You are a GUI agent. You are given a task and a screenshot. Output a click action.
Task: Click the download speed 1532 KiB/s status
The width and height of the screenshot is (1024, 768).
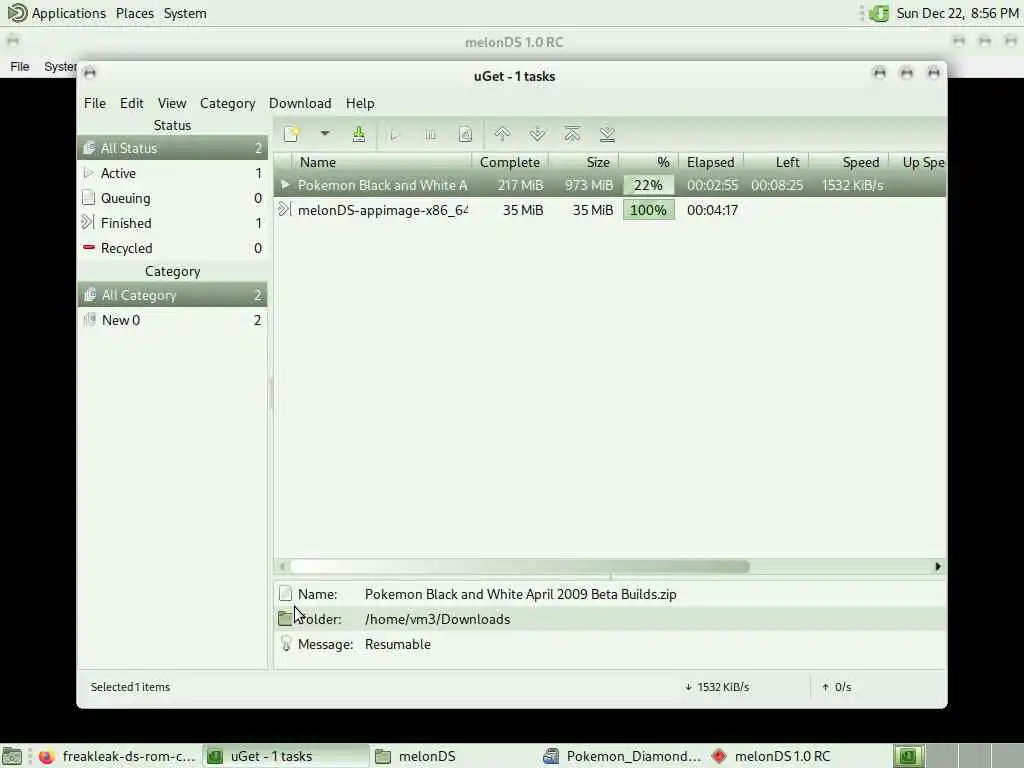(x=717, y=687)
